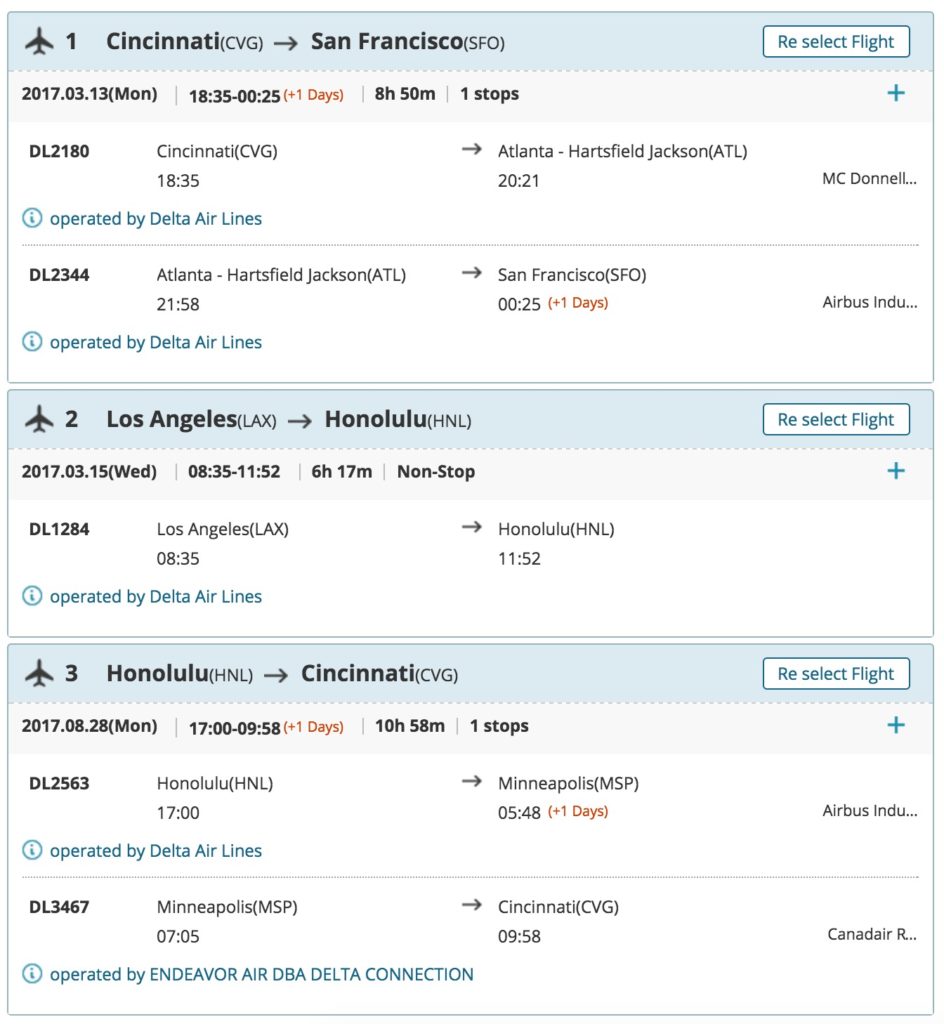Image resolution: width=944 pixels, height=1024 pixels.
Task: Click the airplane icon for flight 3
Action: coord(40,674)
